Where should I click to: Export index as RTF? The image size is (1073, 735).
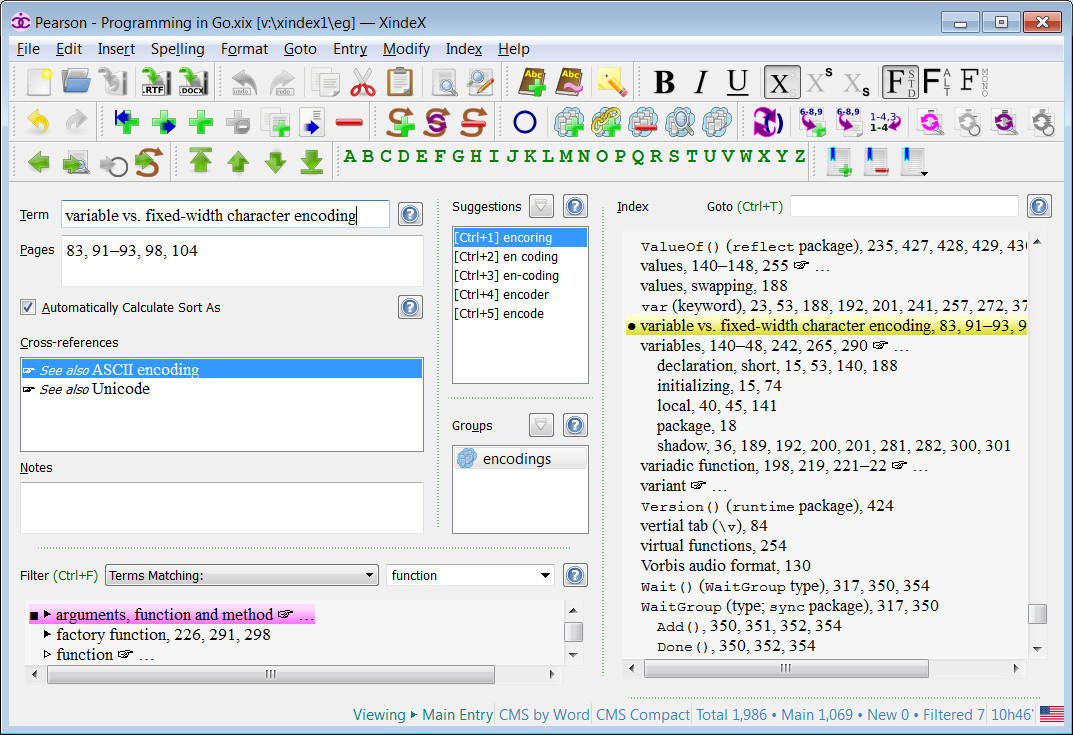coord(155,82)
